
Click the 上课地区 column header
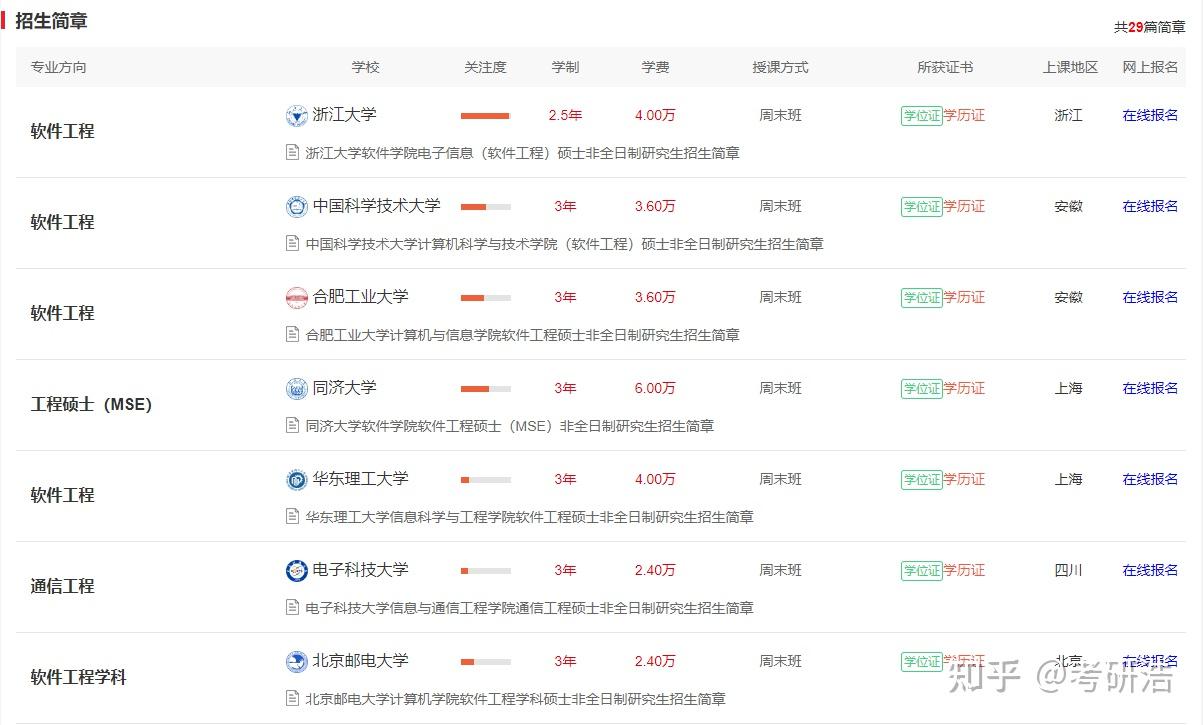[x=1070, y=67]
